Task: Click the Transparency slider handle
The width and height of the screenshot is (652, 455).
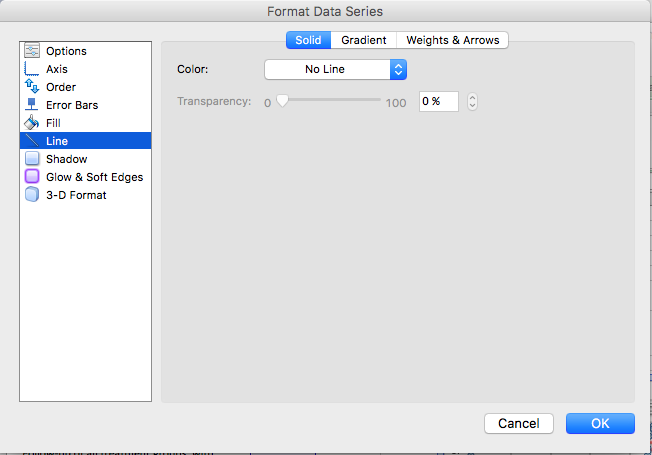Action: coord(282,101)
